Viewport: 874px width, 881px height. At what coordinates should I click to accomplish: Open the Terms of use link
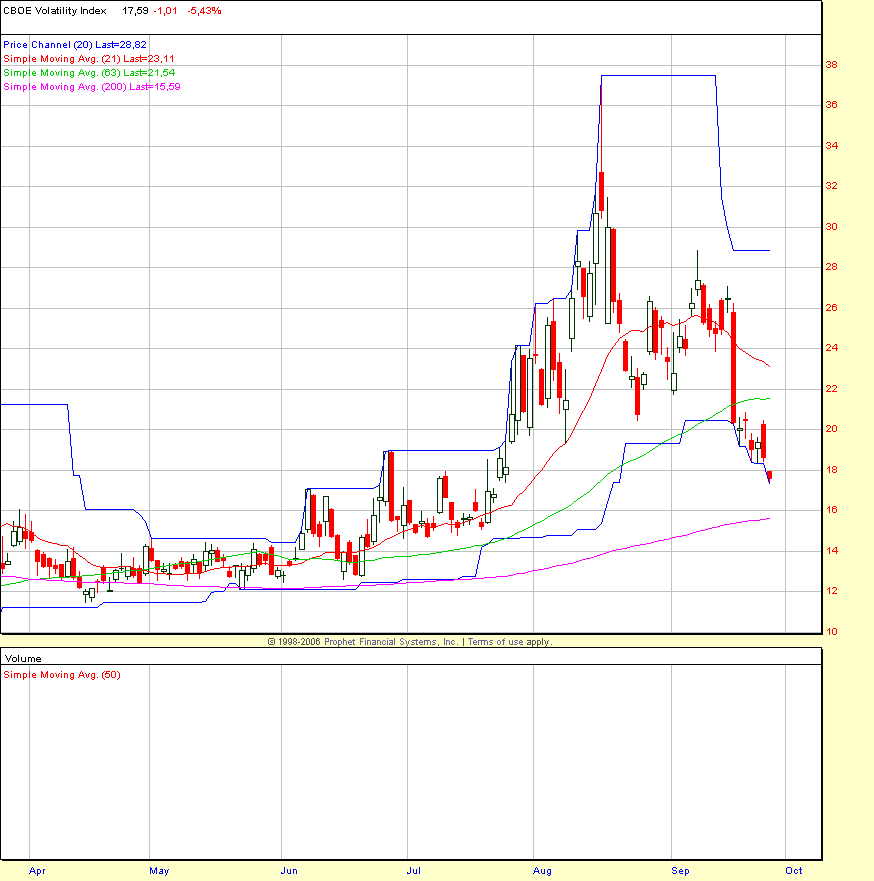point(509,642)
